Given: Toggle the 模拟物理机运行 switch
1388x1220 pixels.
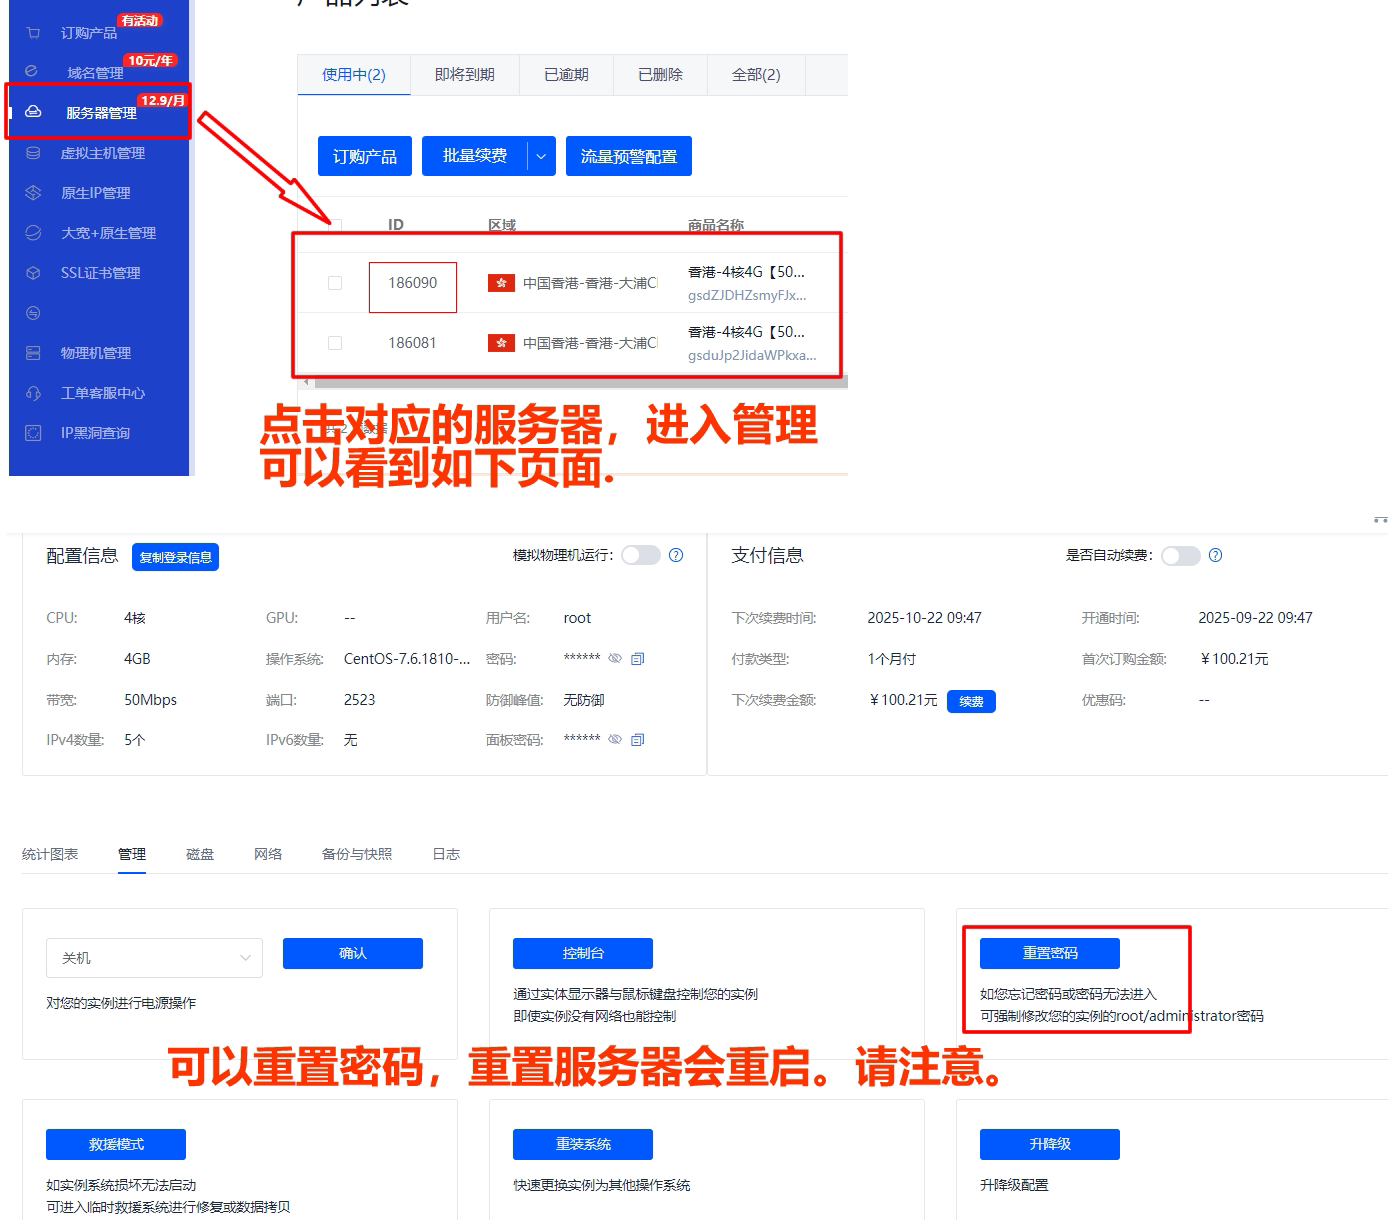Looking at the screenshot, I should [641, 555].
